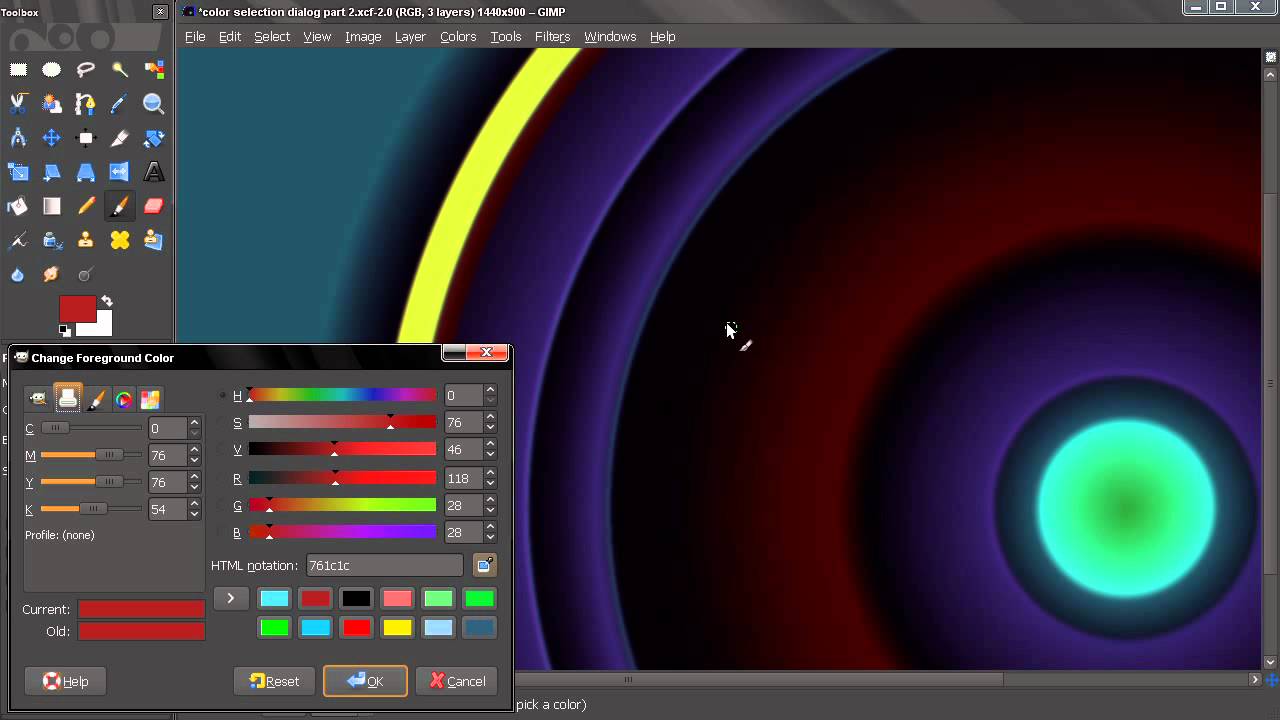Decrease the K value spinner arrow
This screenshot has height=720, width=1280.
(x=194, y=515)
